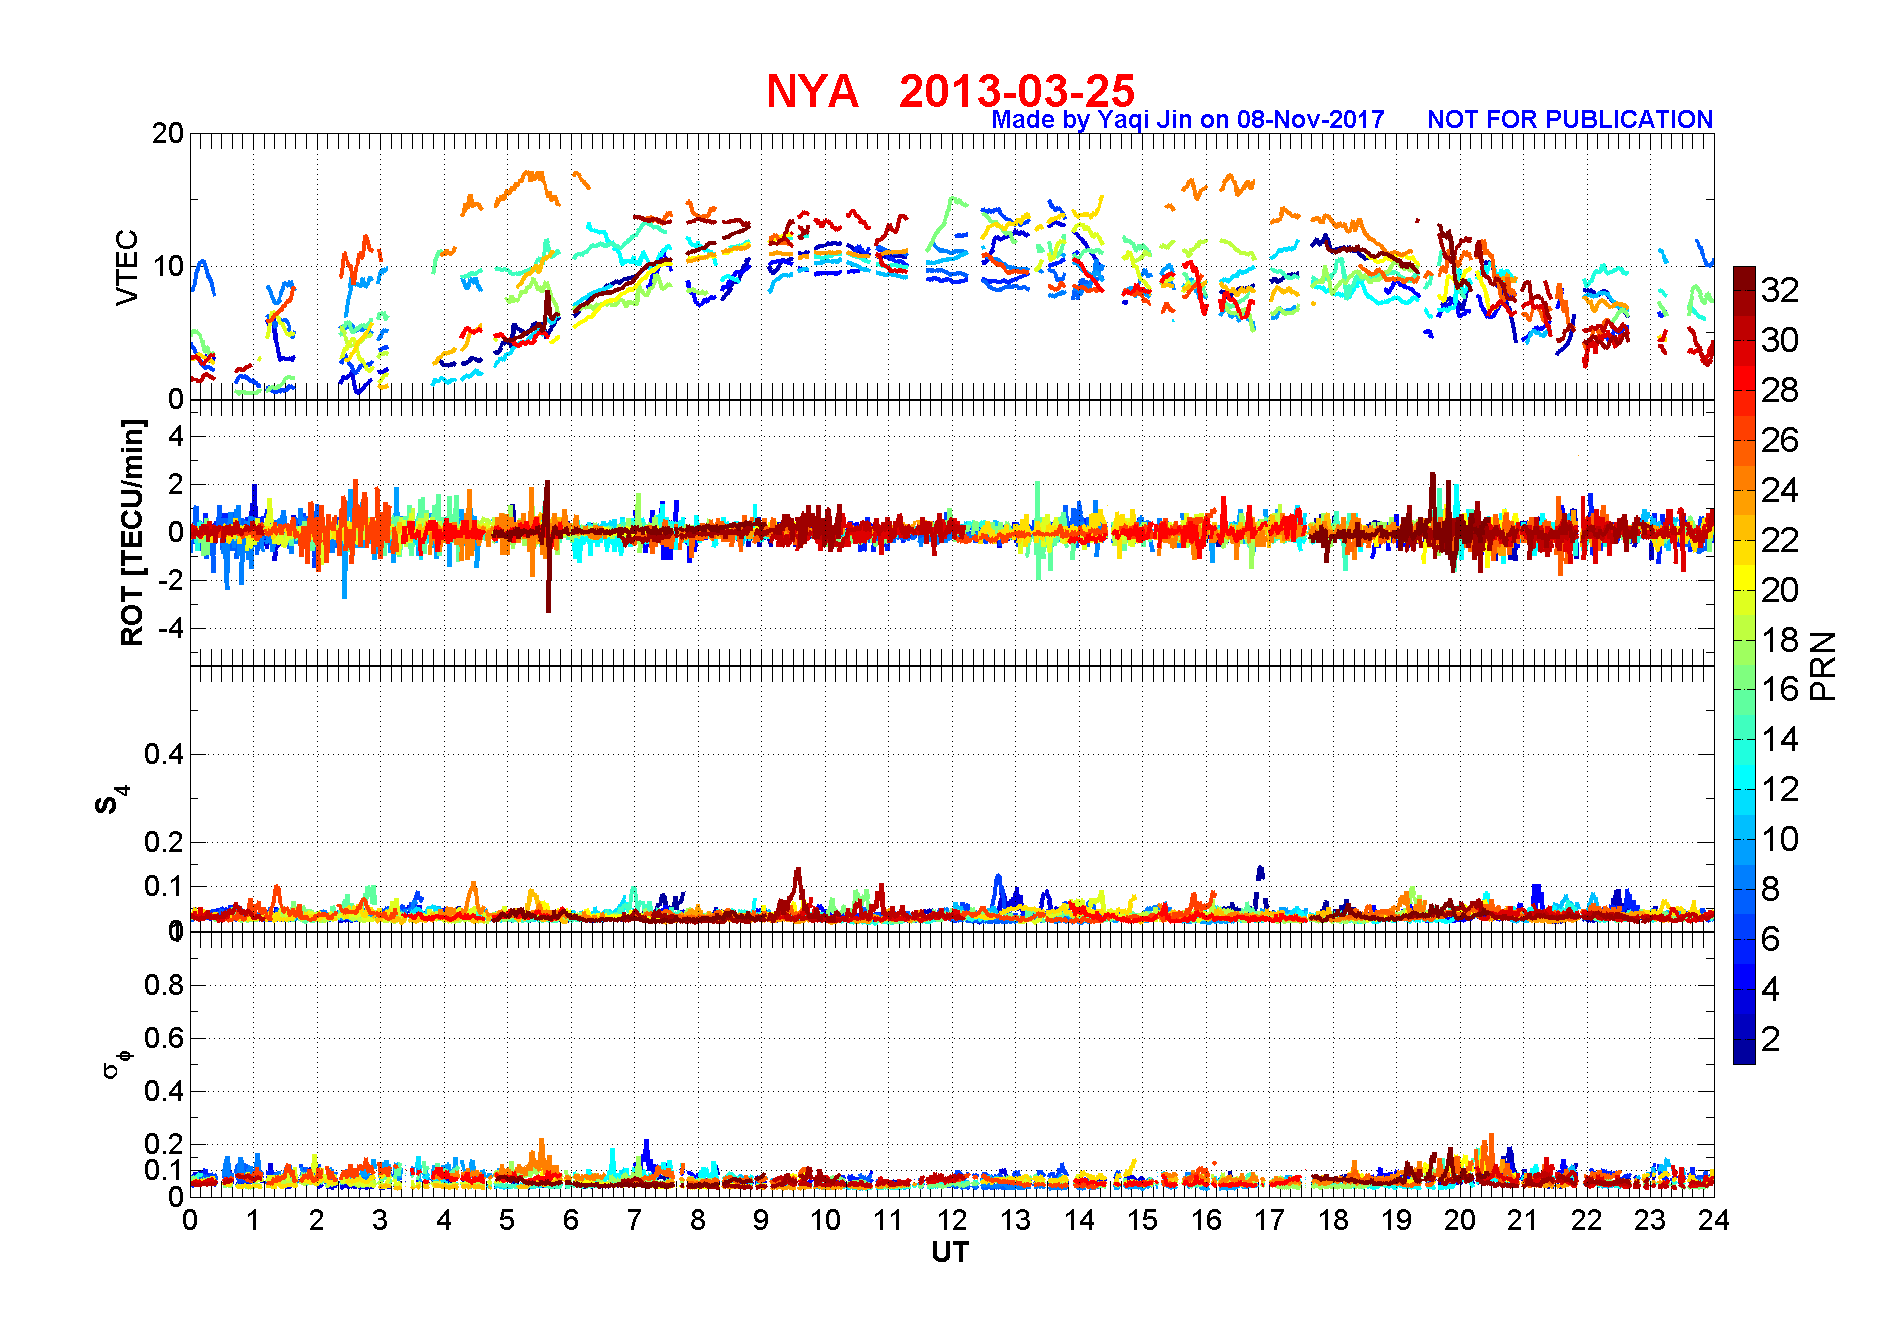Click the colorbar tick label 10
This screenshot has height=1330, width=1904.
click(1780, 839)
